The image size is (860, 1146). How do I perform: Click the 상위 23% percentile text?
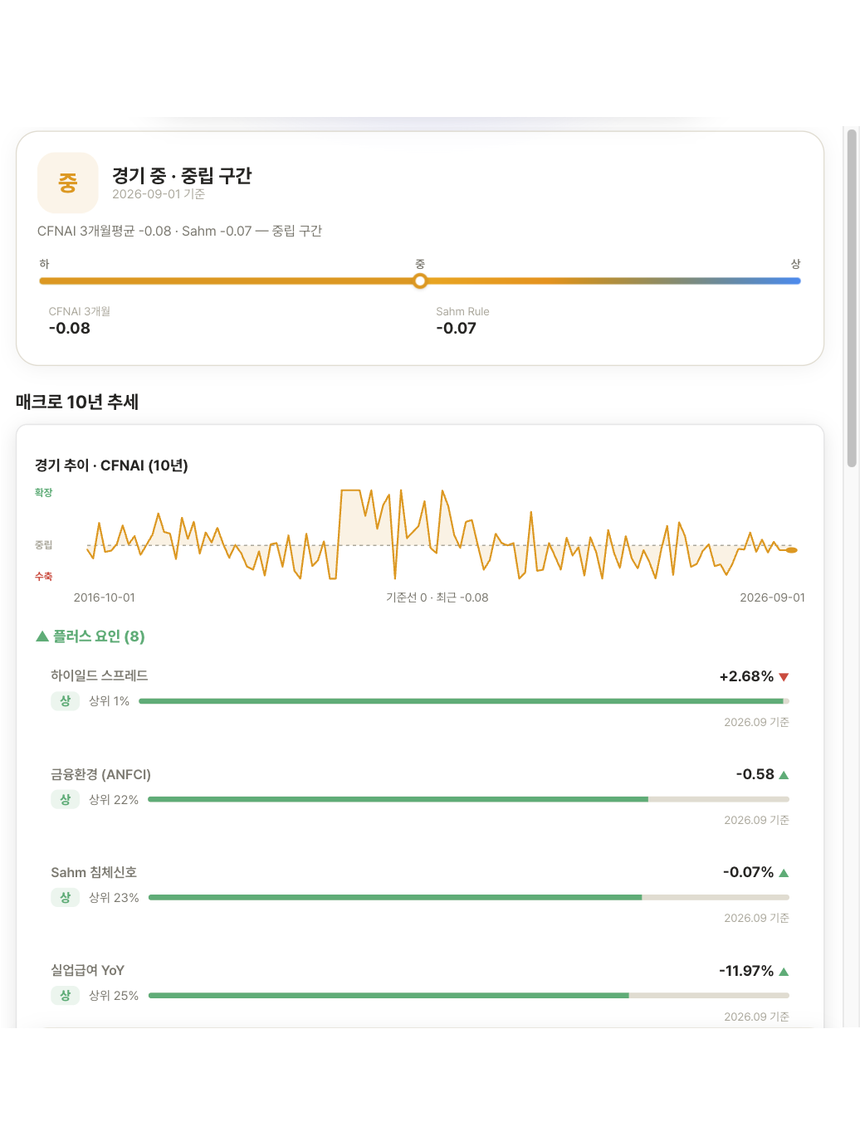tap(113, 898)
